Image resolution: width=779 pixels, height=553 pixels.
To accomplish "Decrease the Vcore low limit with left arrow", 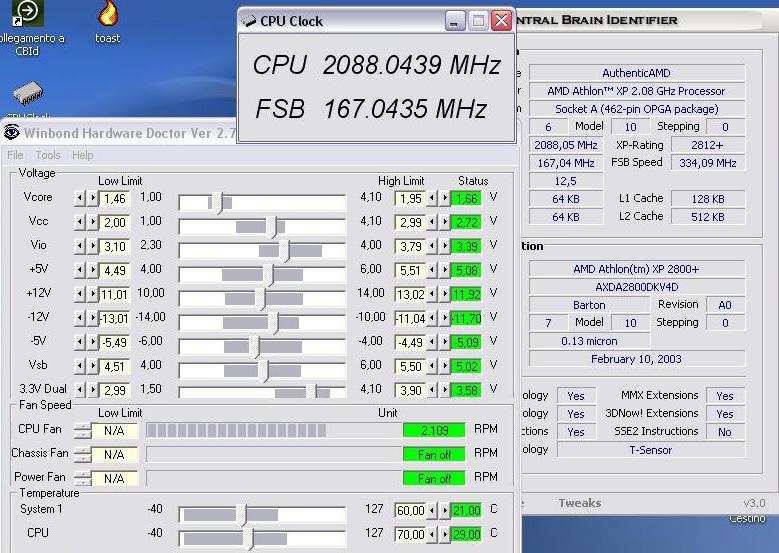I will pos(79,198).
